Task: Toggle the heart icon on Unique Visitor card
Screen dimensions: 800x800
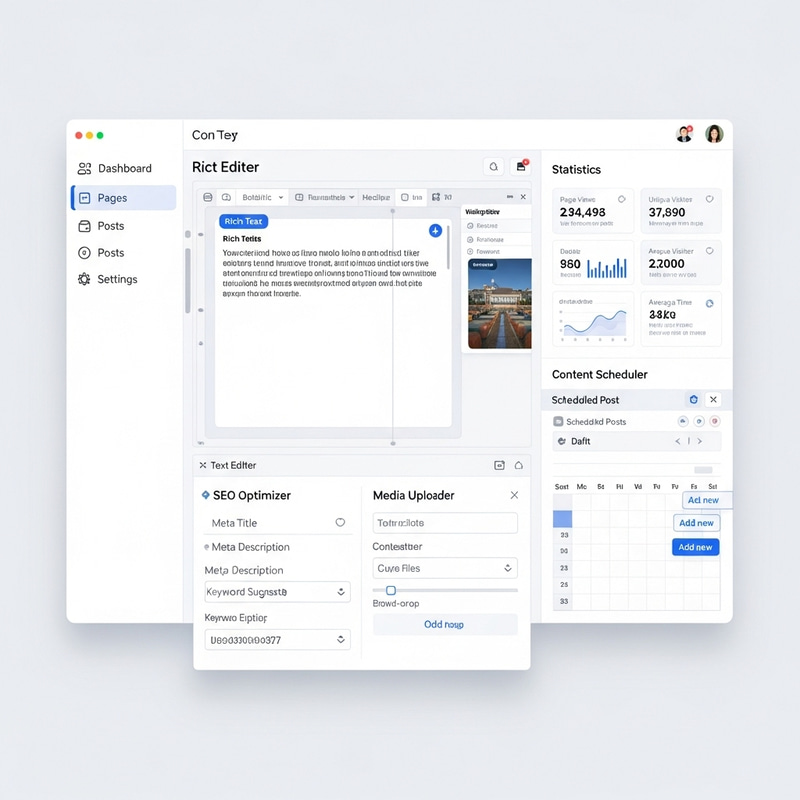Action: 709,199
